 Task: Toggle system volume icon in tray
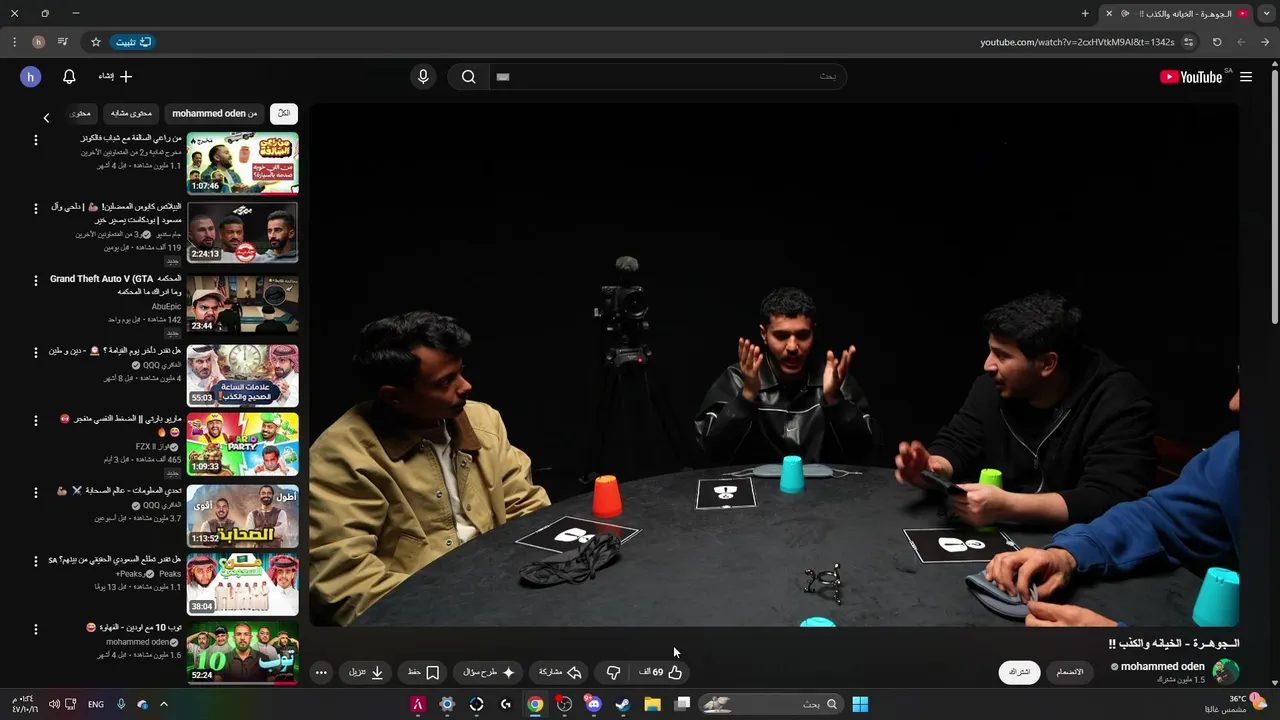(54, 704)
